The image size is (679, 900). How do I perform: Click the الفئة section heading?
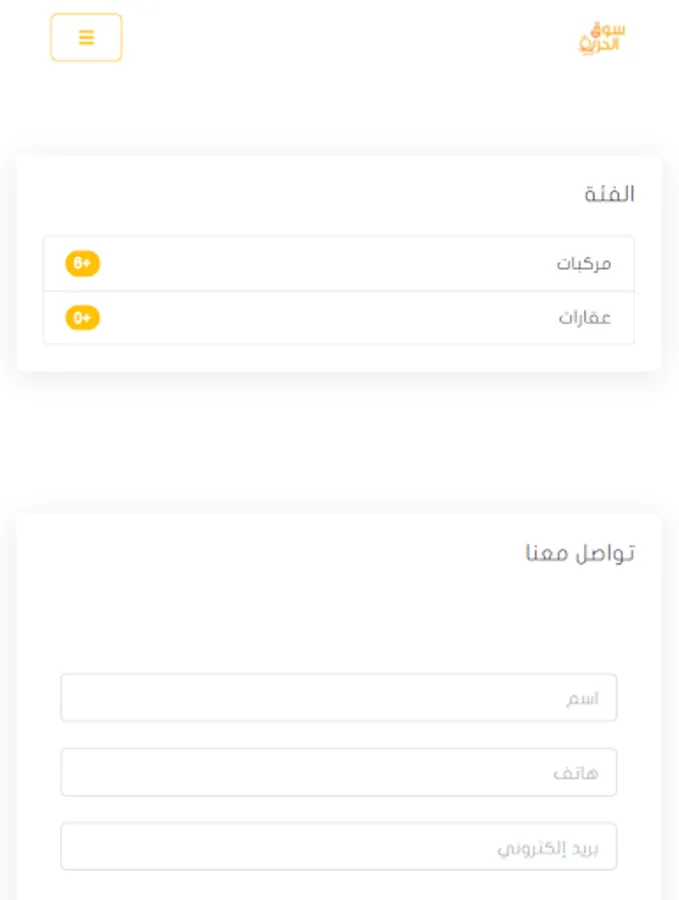click(x=609, y=194)
